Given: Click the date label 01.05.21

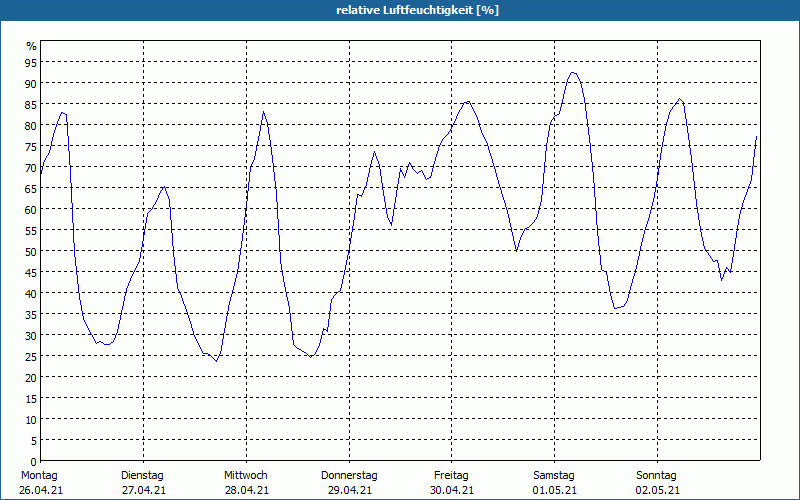Looking at the screenshot, I should coord(554,490).
